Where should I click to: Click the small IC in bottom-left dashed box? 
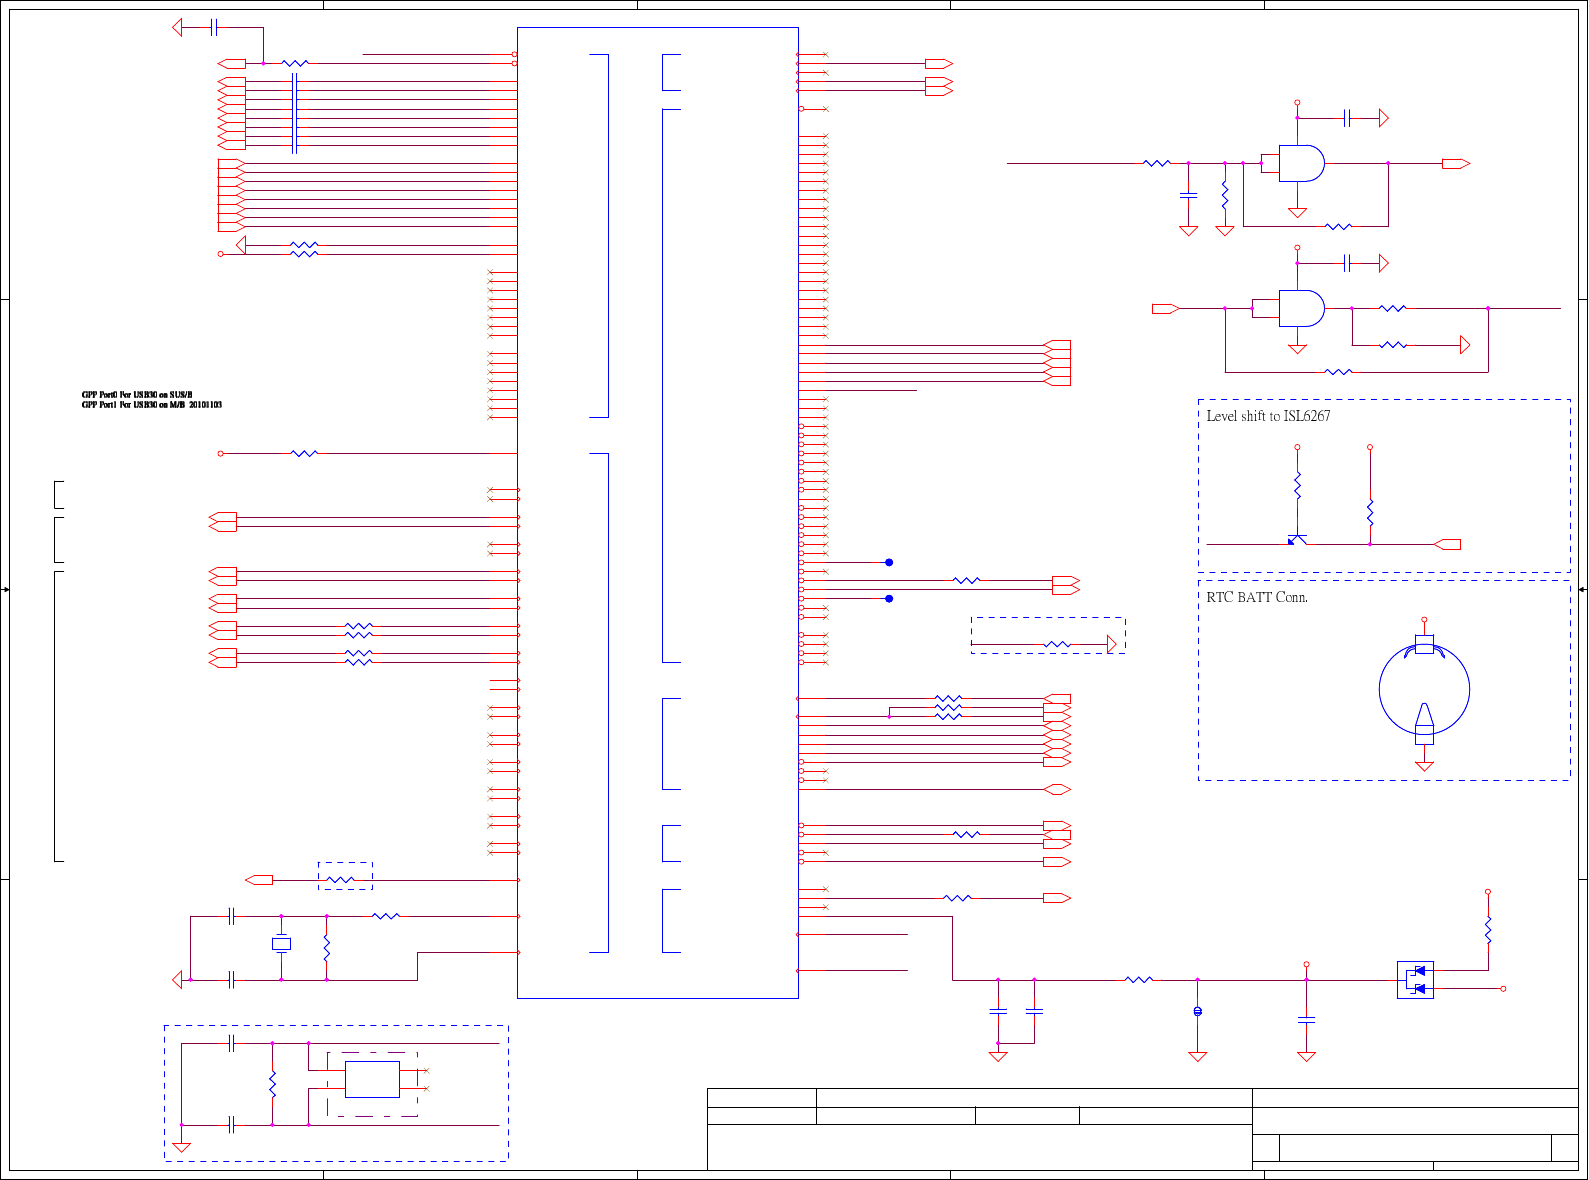[372, 1080]
